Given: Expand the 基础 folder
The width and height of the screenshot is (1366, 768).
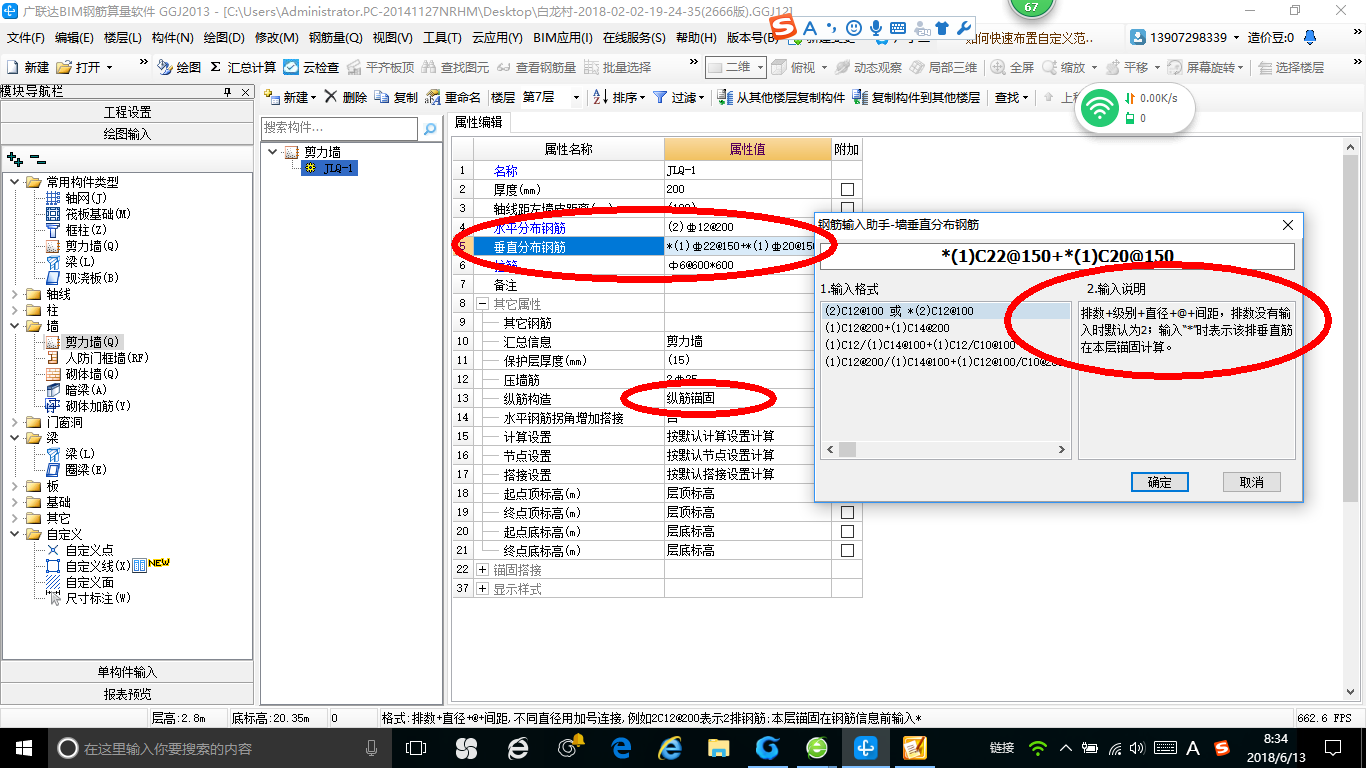Looking at the screenshot, I should coord(15,502).
